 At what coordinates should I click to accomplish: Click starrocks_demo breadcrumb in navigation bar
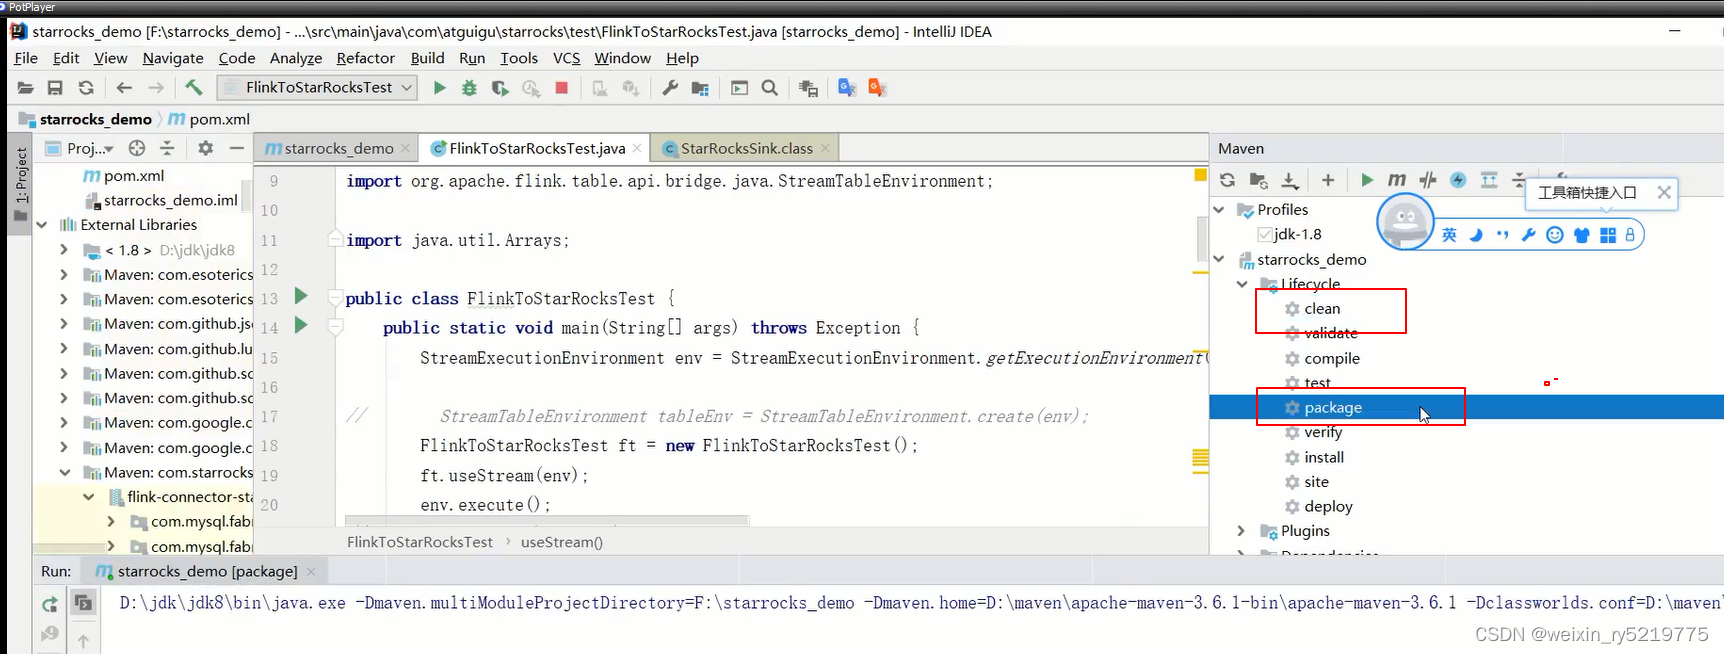[95, 119]
